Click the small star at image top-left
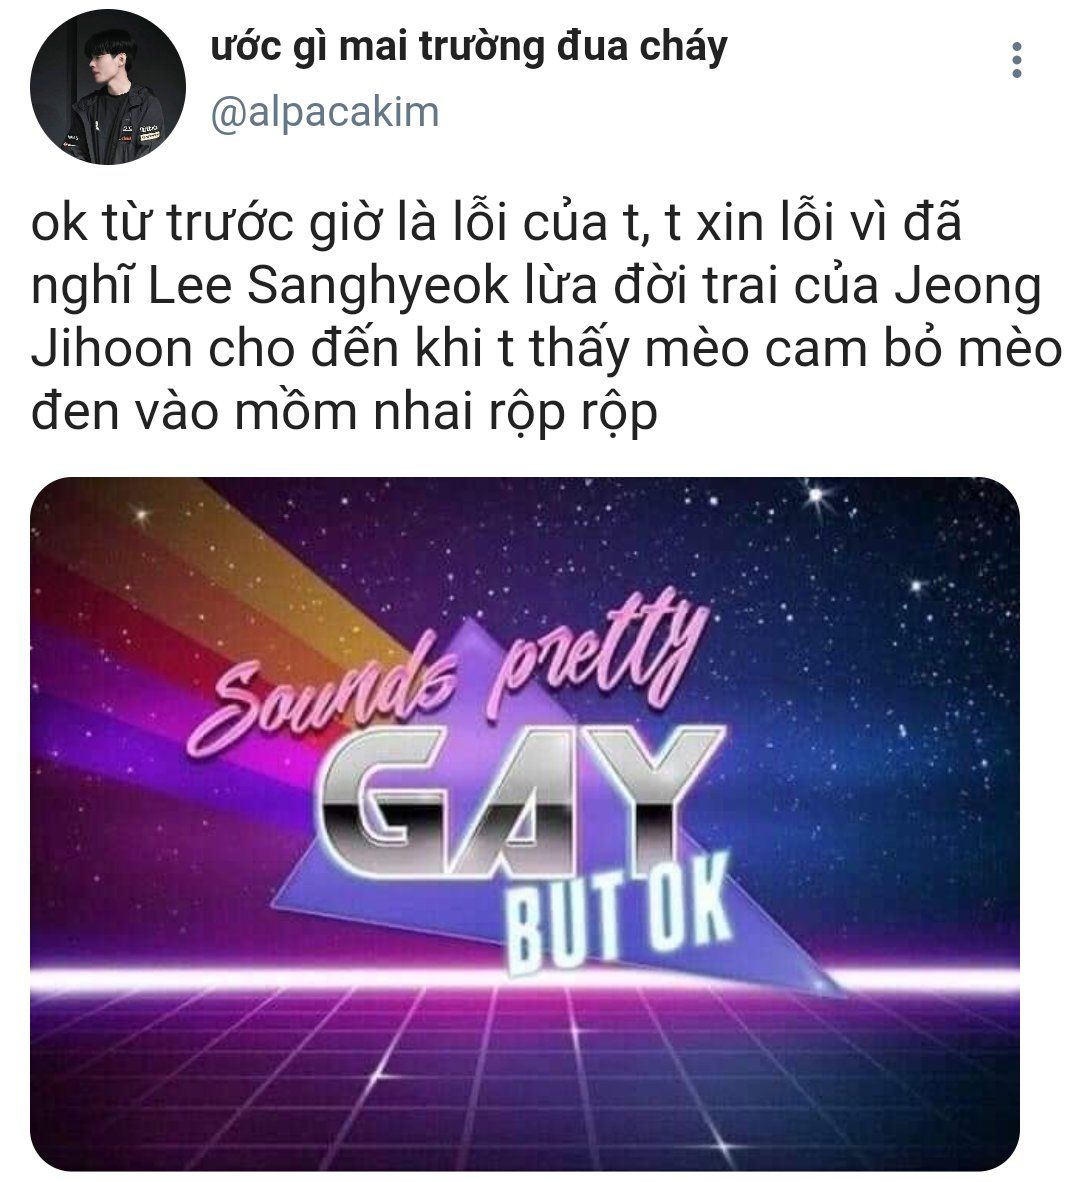This screenshot has height=1182, width=1080. pyautogui.click(x=141, y=515)
